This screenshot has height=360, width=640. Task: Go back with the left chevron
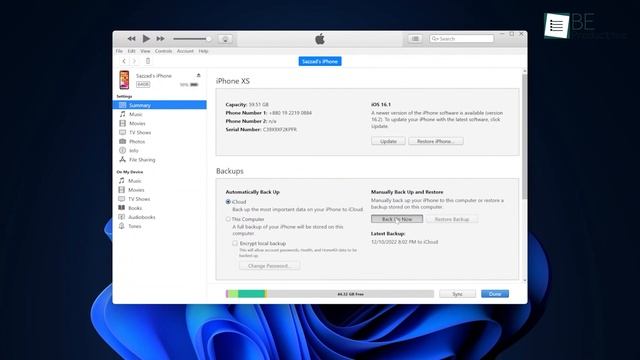(124, 61)
